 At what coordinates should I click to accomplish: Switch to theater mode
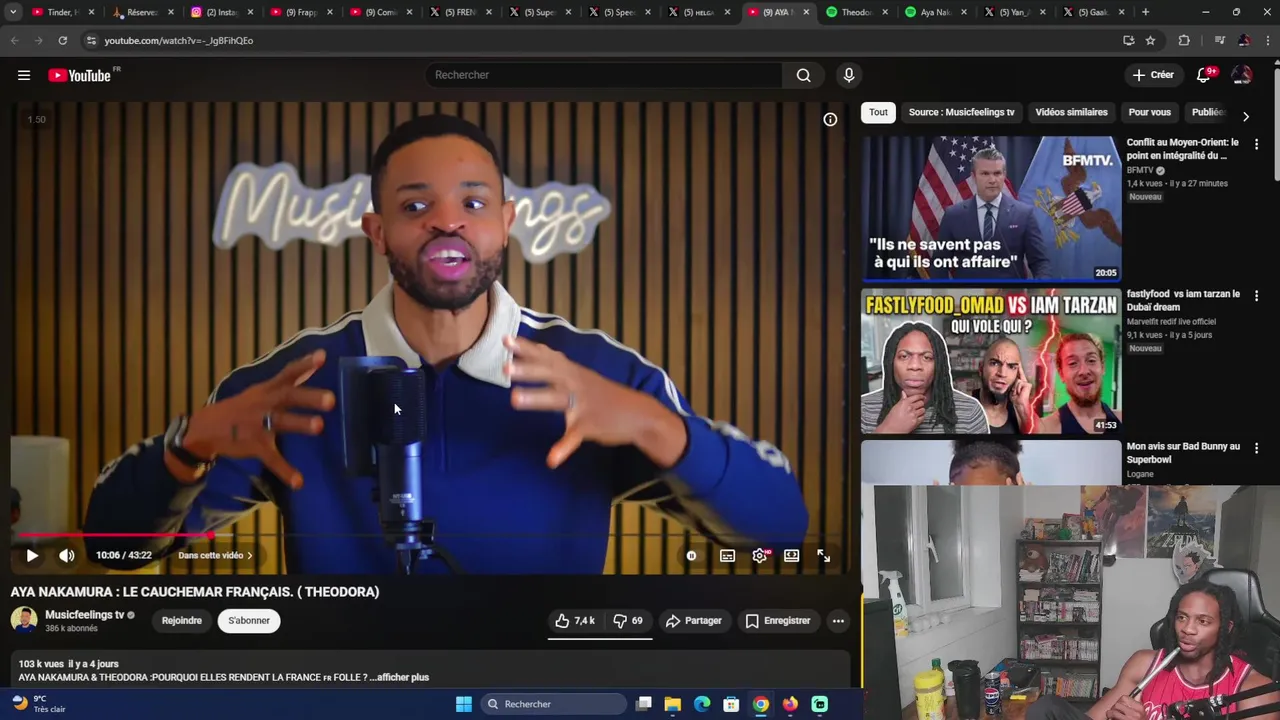(x=791, y=556)
